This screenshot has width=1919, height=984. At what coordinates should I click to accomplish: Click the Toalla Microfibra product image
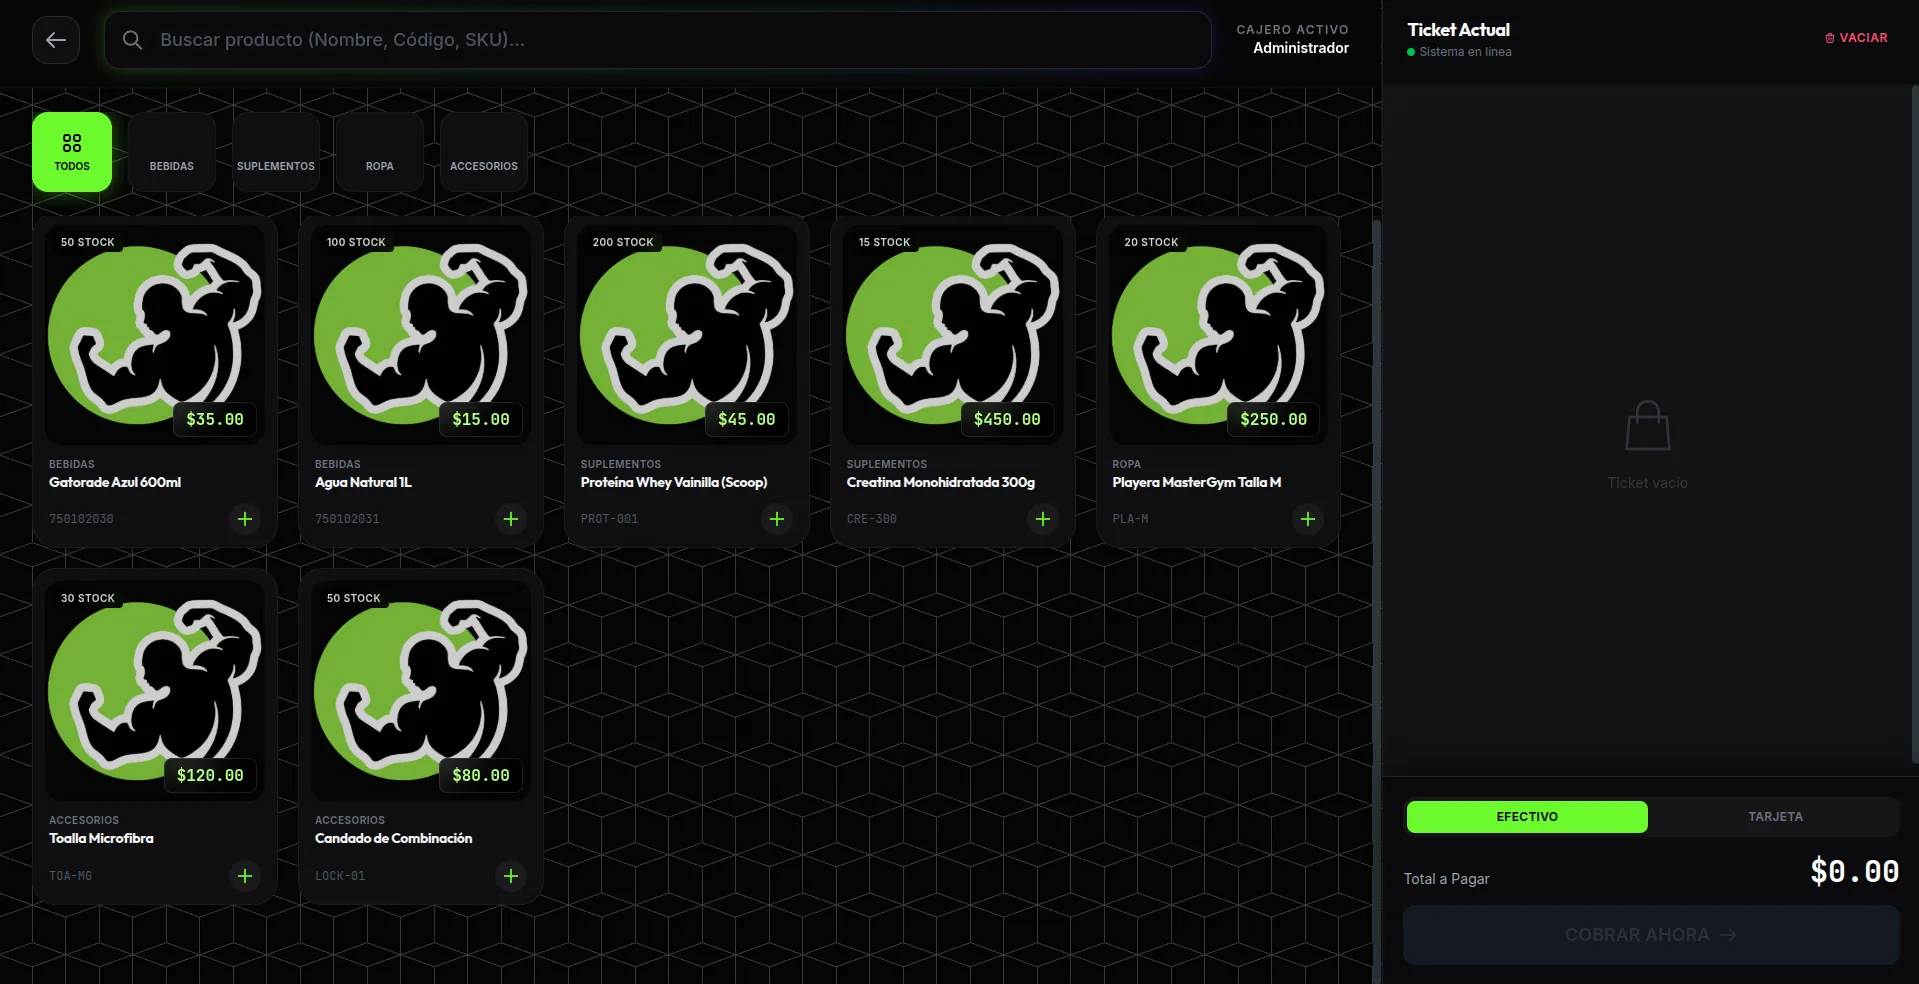155,690
